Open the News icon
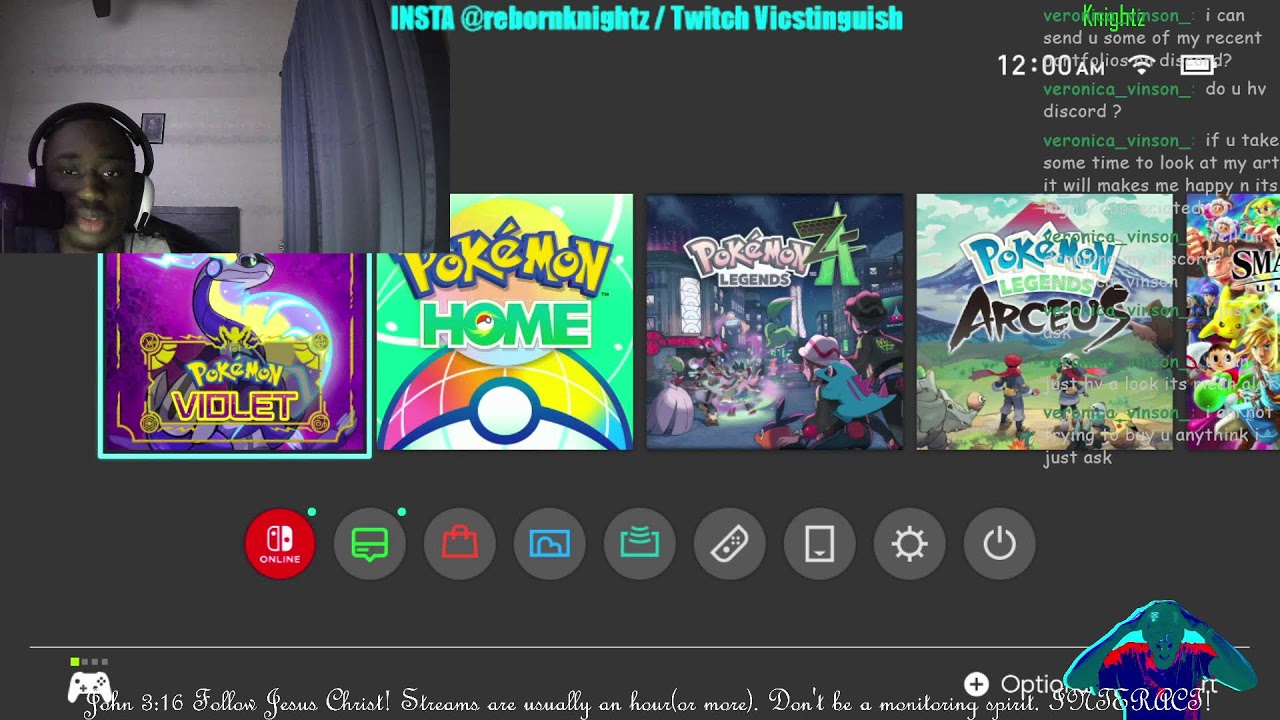 click(x=370, y=543)
